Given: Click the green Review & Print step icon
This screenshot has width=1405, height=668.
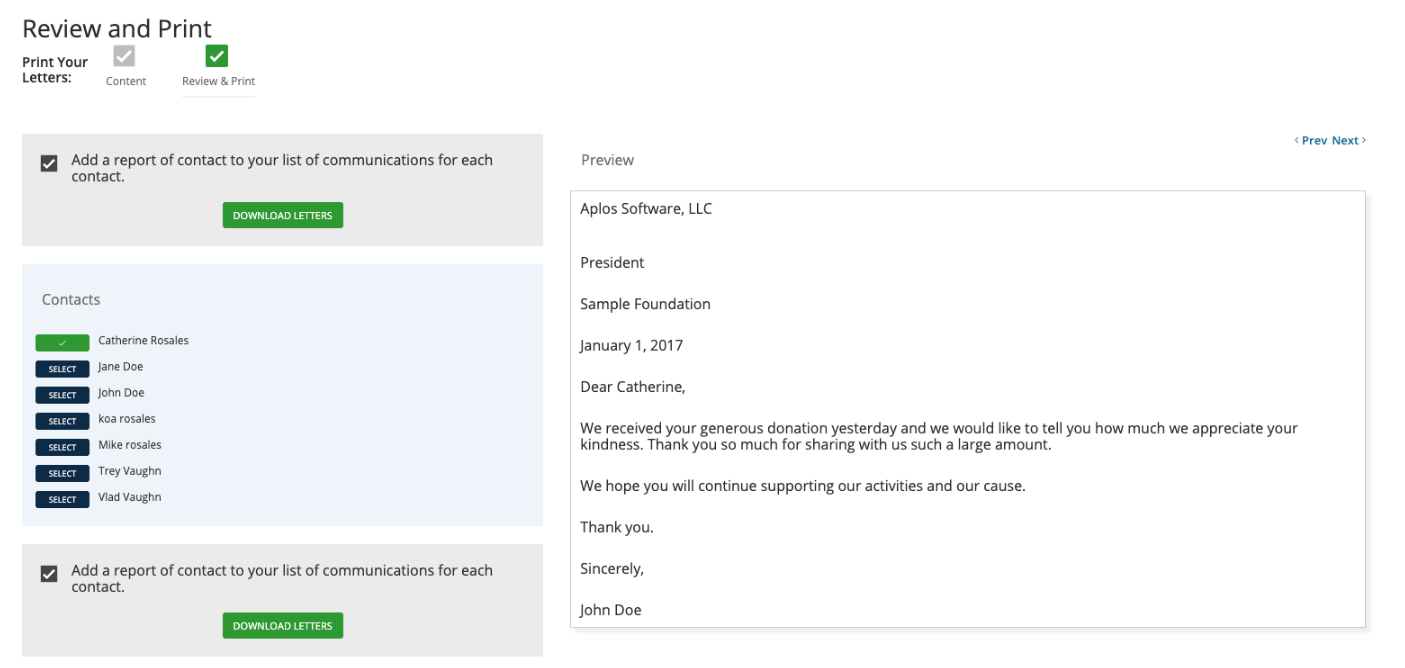Looking at the screenshot, I should point(217,56).
